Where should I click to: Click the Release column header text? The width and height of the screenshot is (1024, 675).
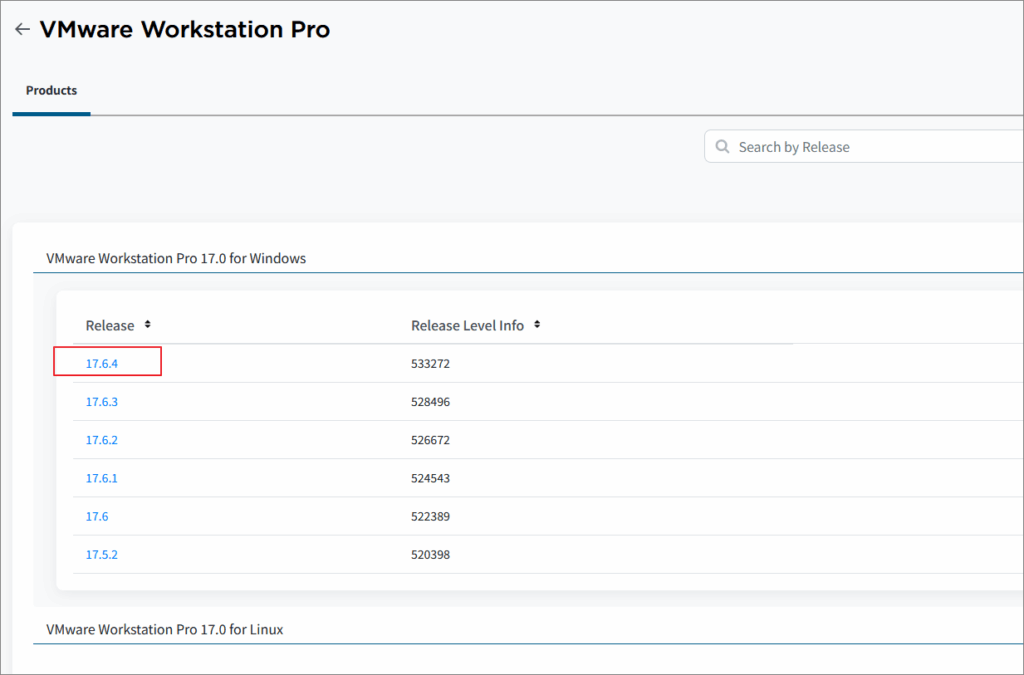[x=110, y=325]
